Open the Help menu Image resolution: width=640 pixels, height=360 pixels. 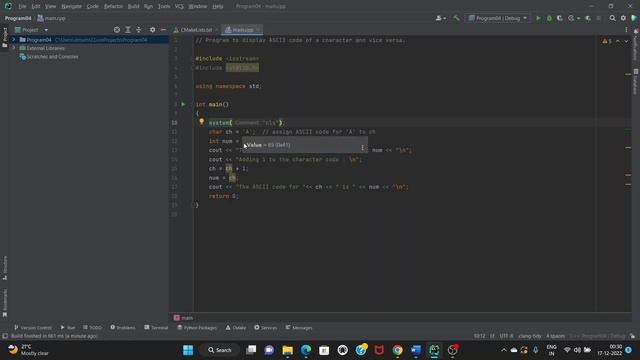pyautogui.click(x=218, y=7)
